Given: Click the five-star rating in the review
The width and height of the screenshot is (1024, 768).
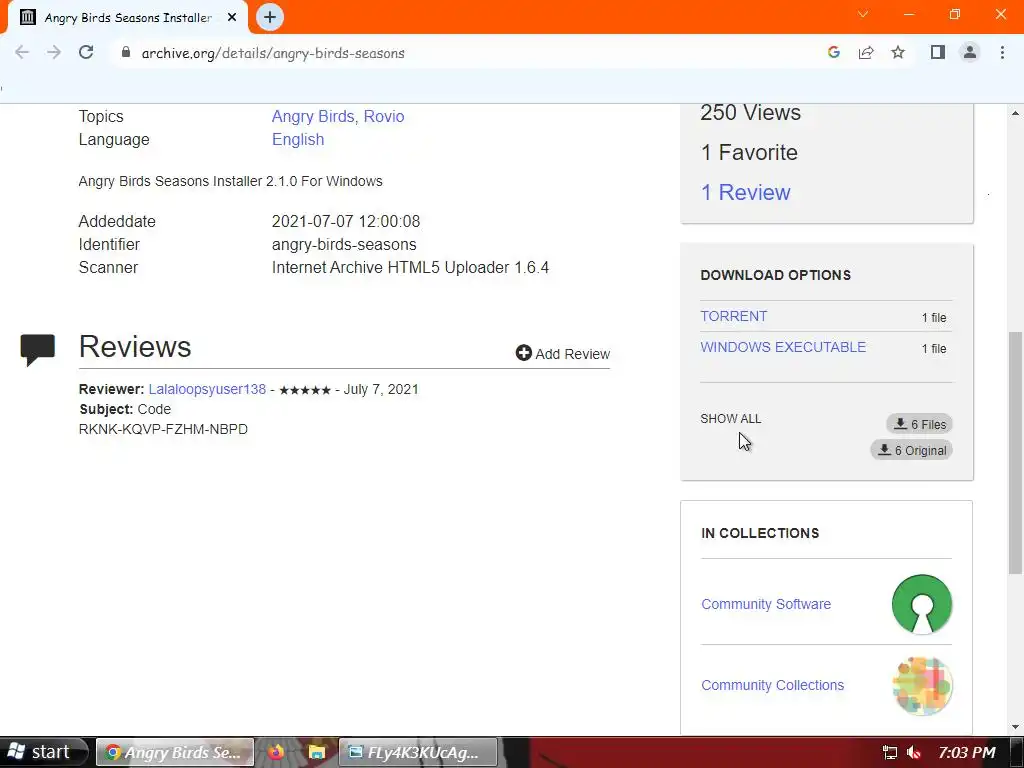Looking at the screenshot, I should tap(305, 390).
